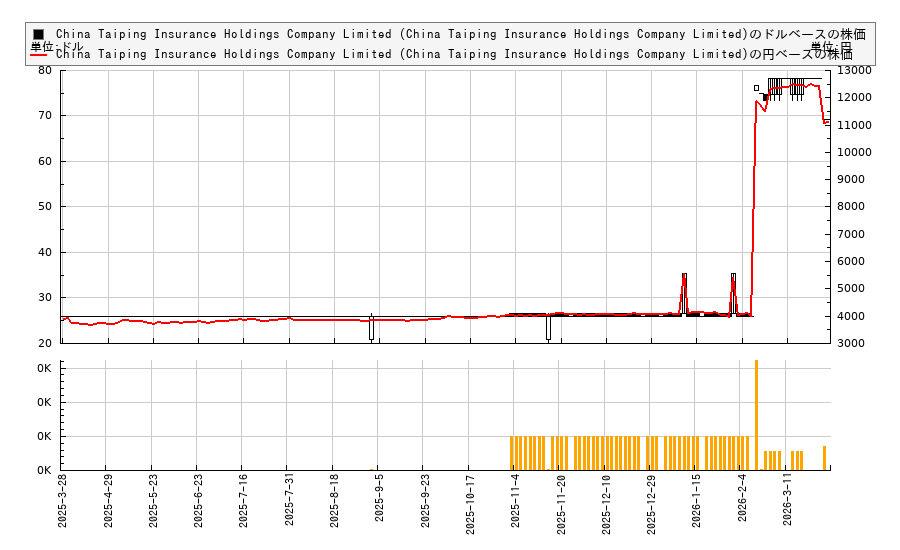Click the yen axis value 13000
This screenshot has width=900, height=550.
pyautogui.click(x=855, y=71)
